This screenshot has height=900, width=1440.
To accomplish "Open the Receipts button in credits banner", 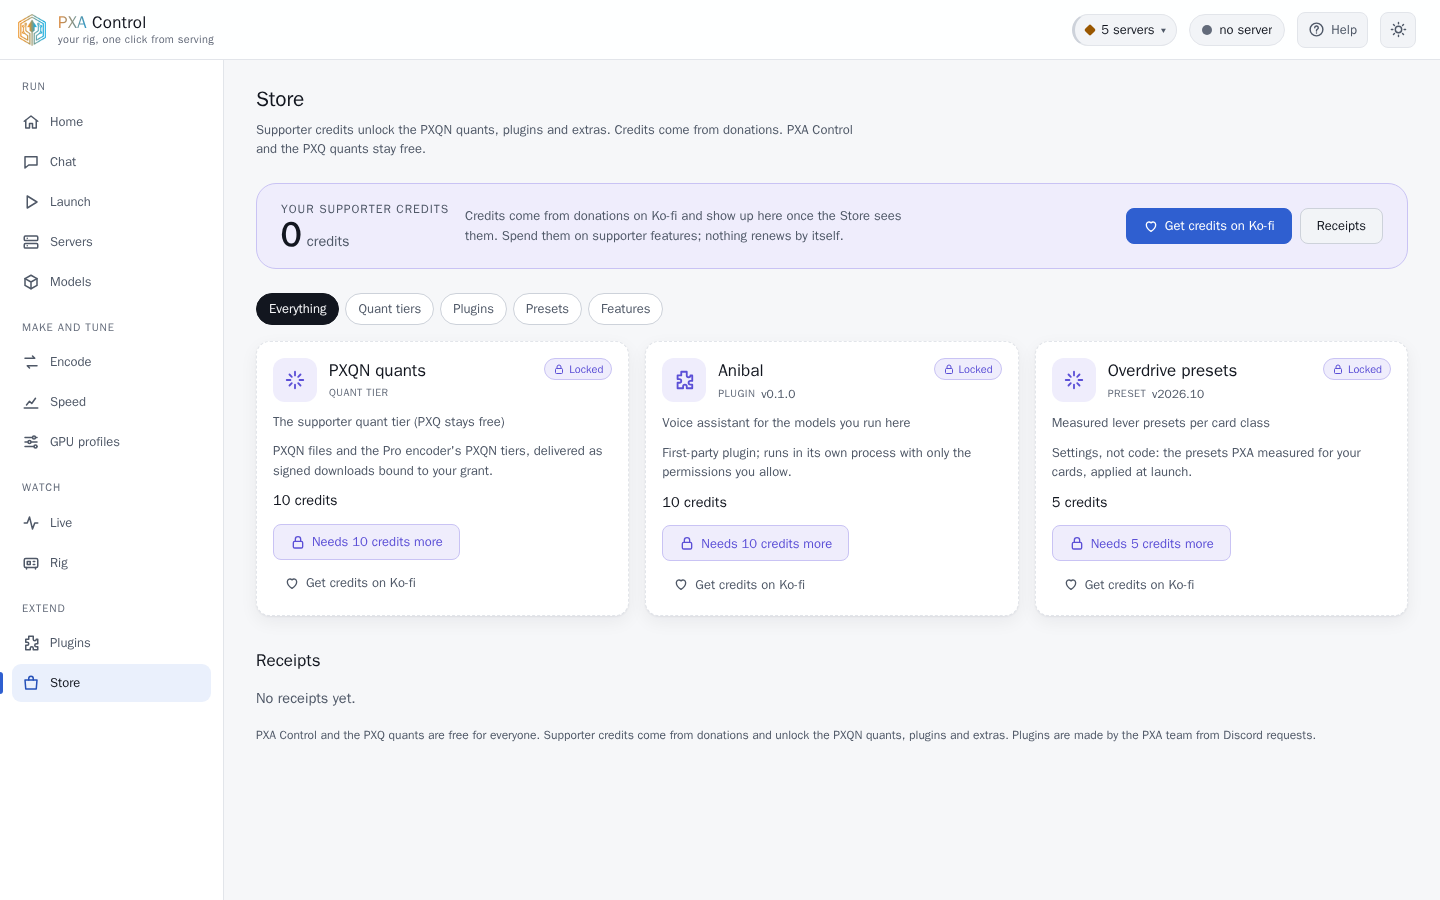I will pos(1341,226).
